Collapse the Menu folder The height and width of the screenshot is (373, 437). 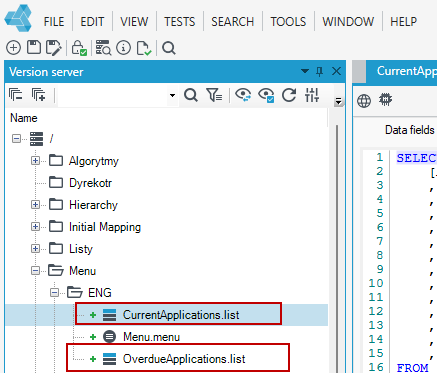(x=35, y=271)
